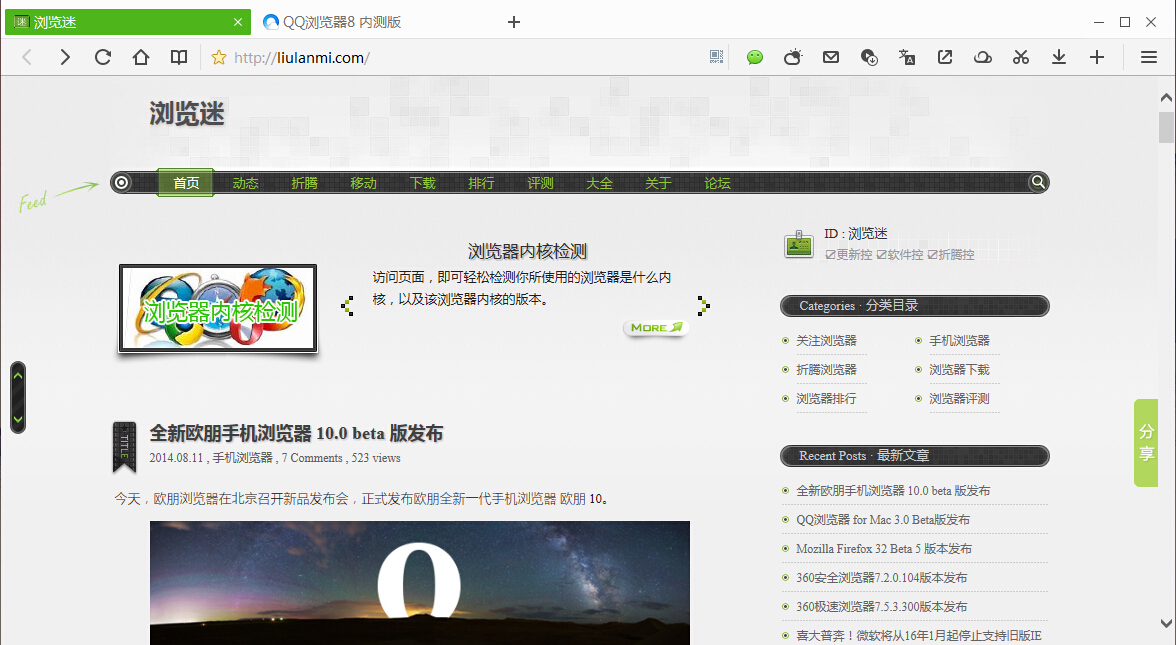Click the translate page icon
1176x645 pixels.
907,57
